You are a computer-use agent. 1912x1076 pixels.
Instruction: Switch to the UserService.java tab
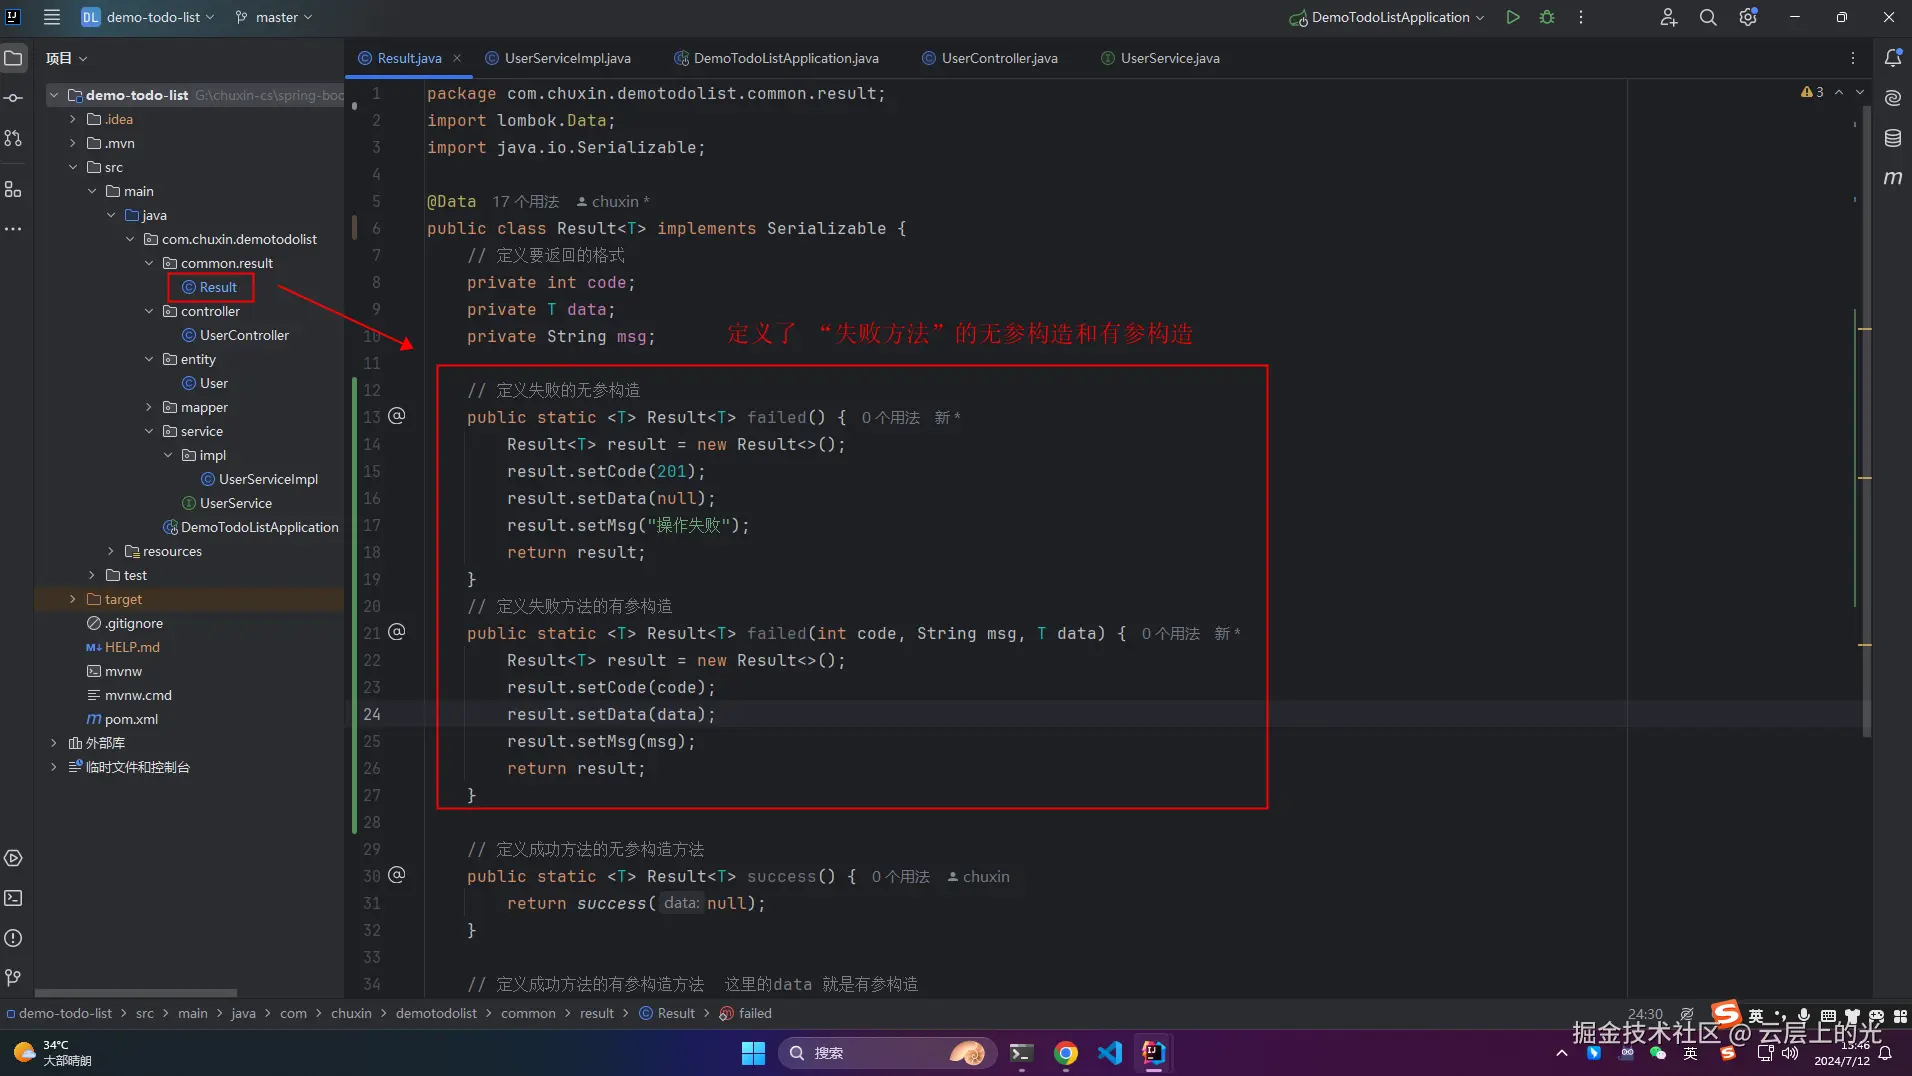click(x=1160, y=58)
